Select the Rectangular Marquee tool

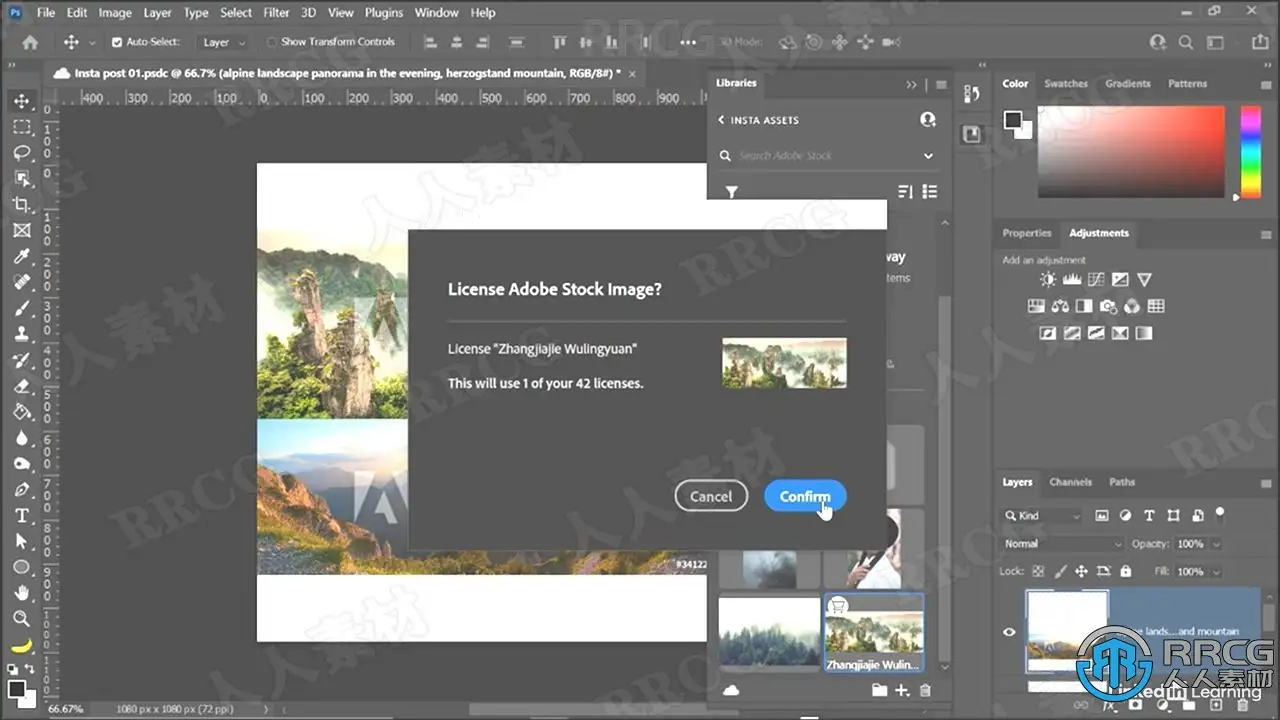tap(21, 127)
